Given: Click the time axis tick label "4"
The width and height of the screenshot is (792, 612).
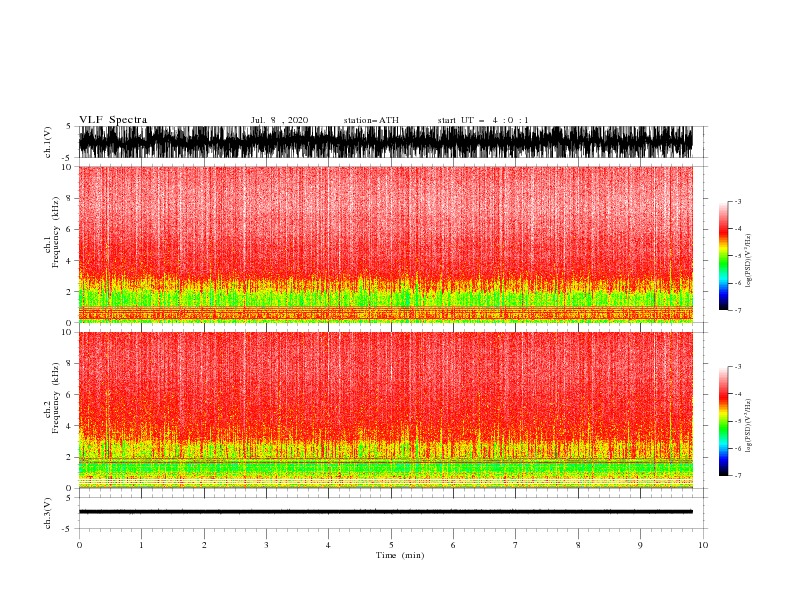Looking at the screenshot, I should tap(328, 545).
